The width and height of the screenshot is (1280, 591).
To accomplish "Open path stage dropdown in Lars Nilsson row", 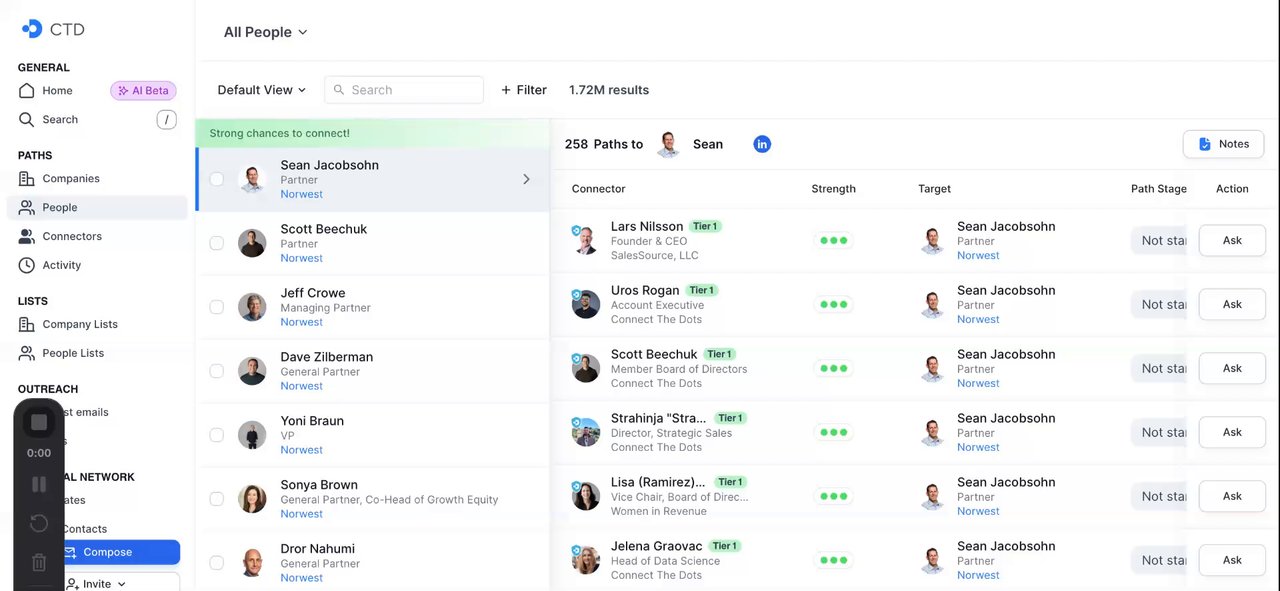I will 1160,240.
